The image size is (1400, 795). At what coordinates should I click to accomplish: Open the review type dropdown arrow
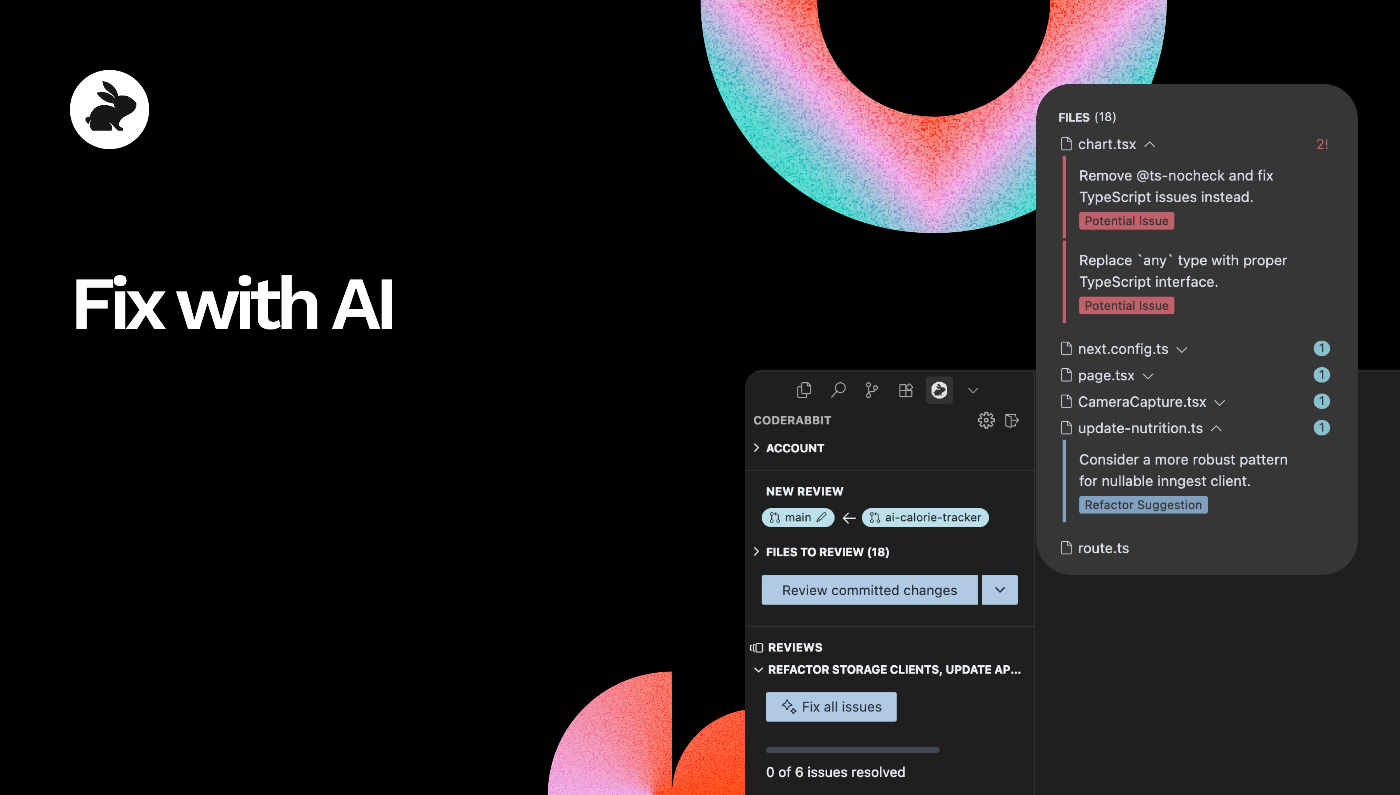pyautogui.click(x=1000, y=590)
